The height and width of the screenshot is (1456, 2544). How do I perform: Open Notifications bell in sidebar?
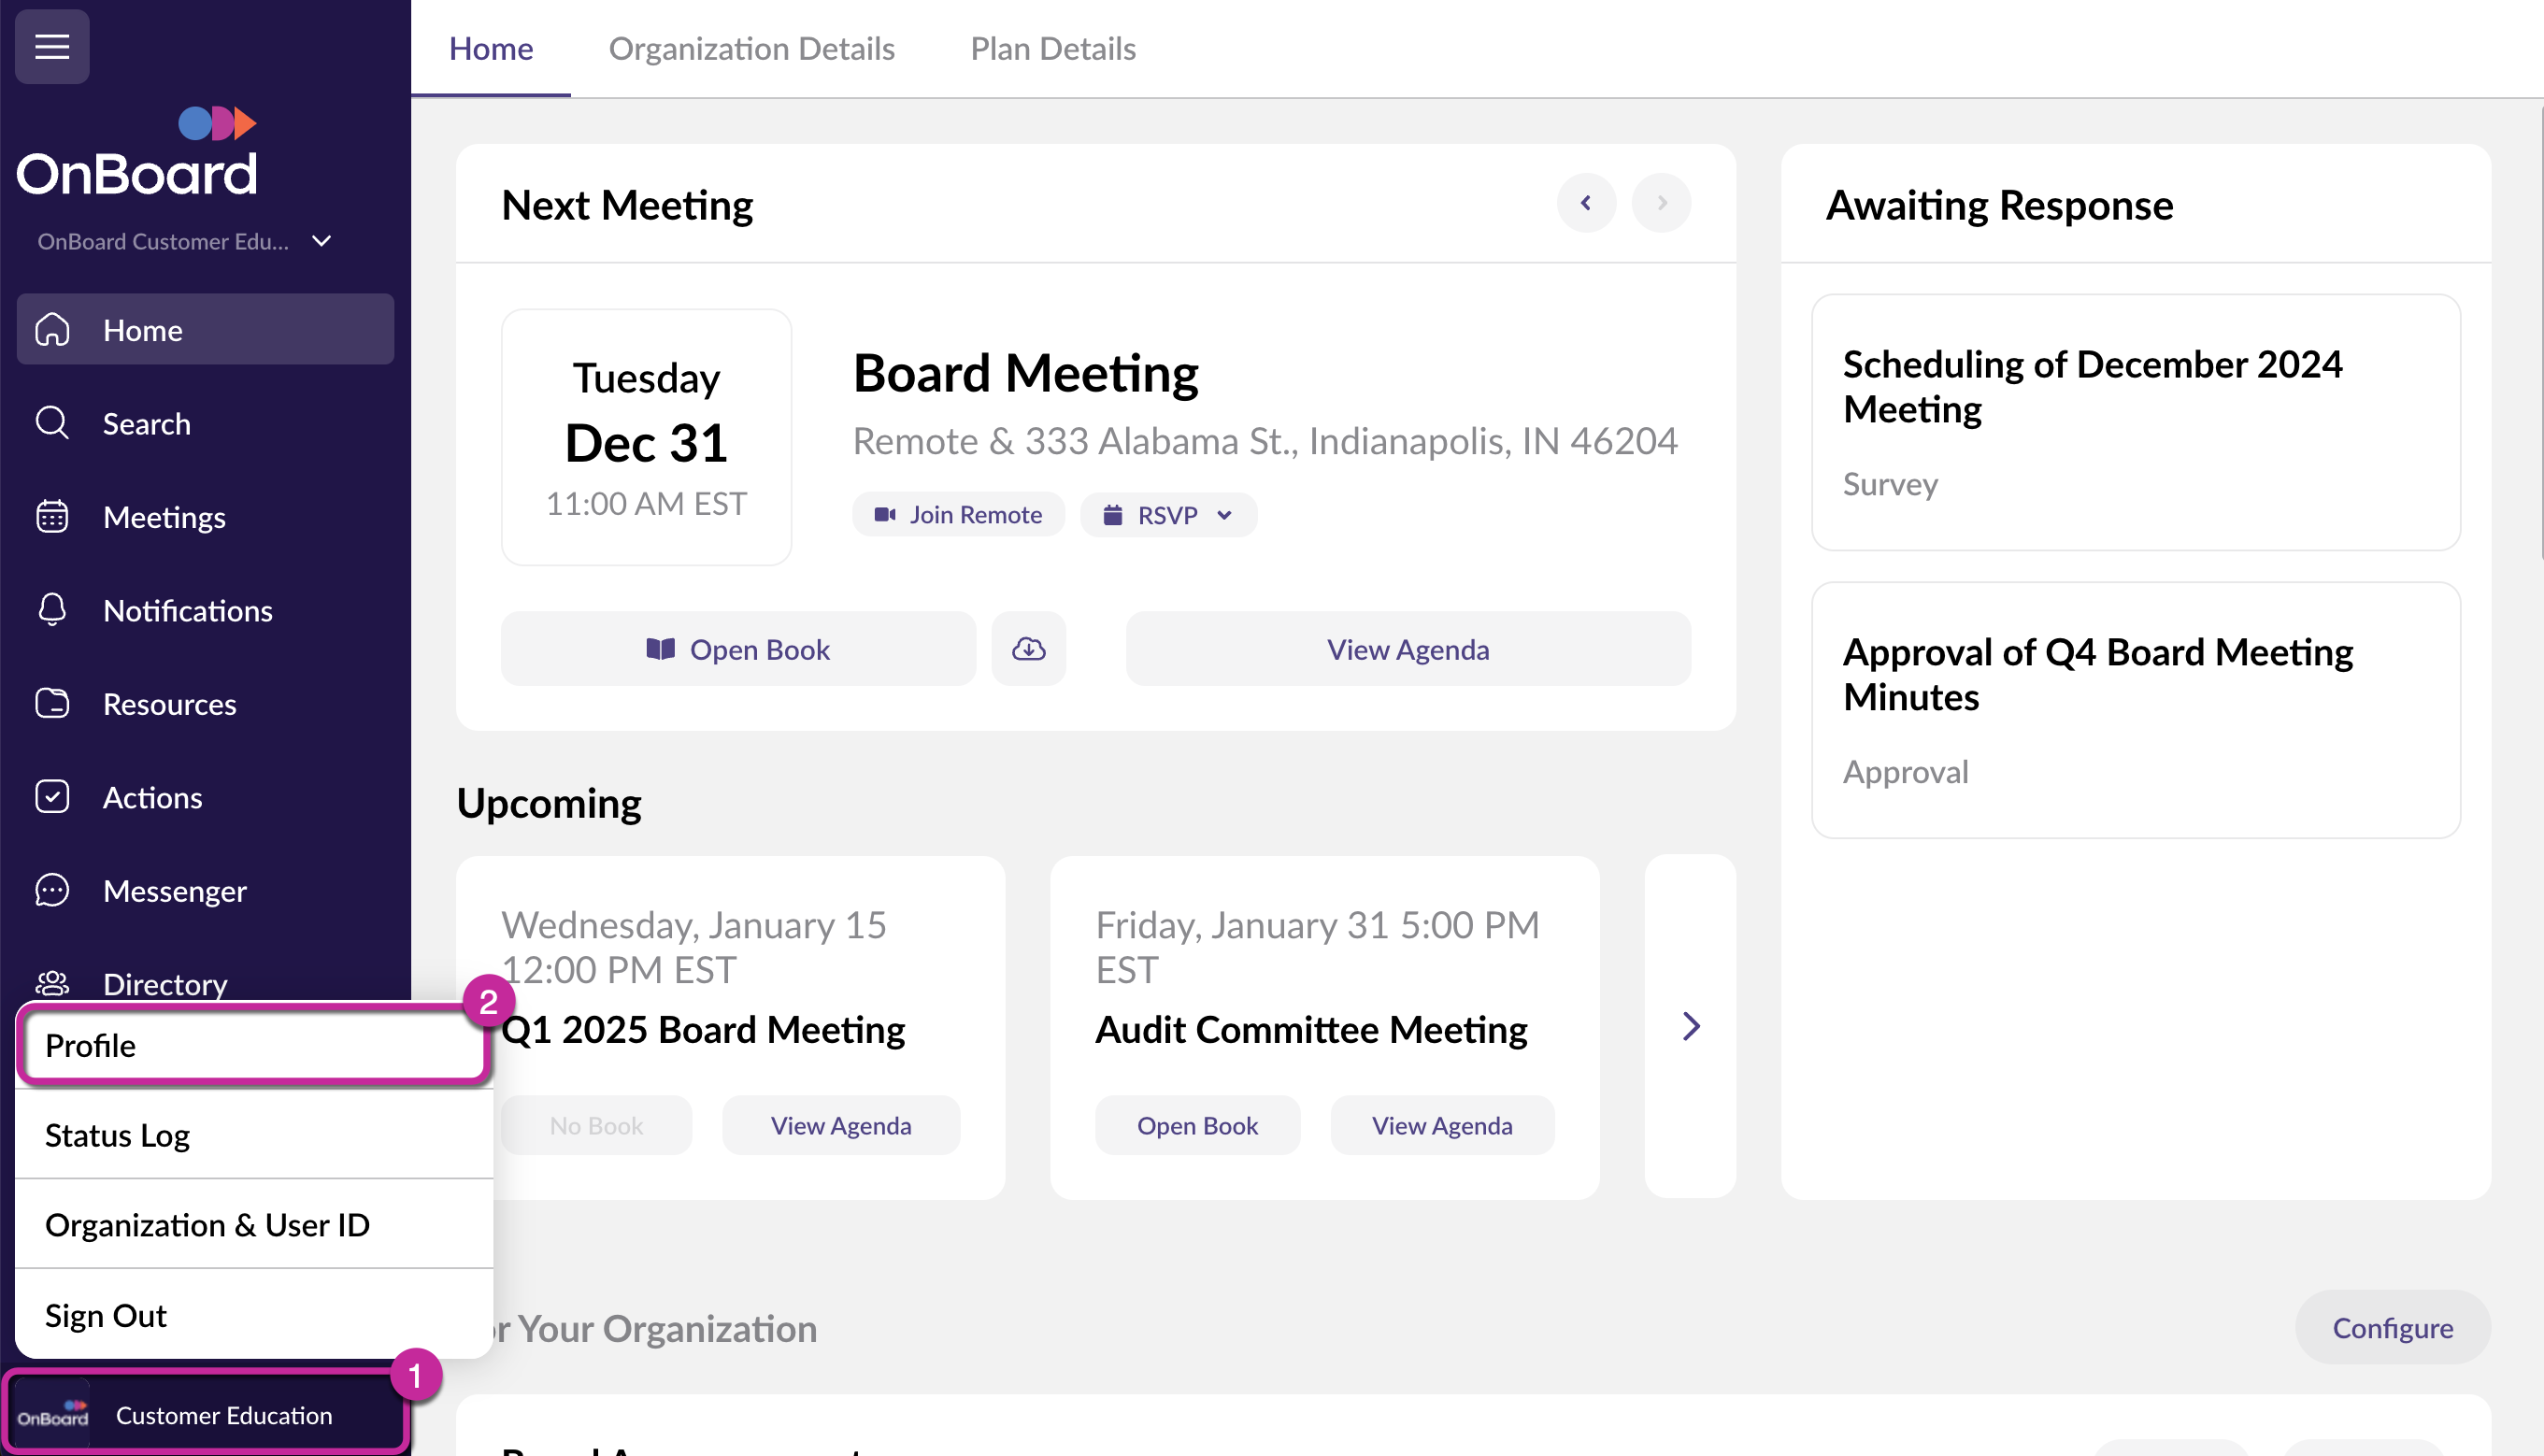click(x=187, y=610)
